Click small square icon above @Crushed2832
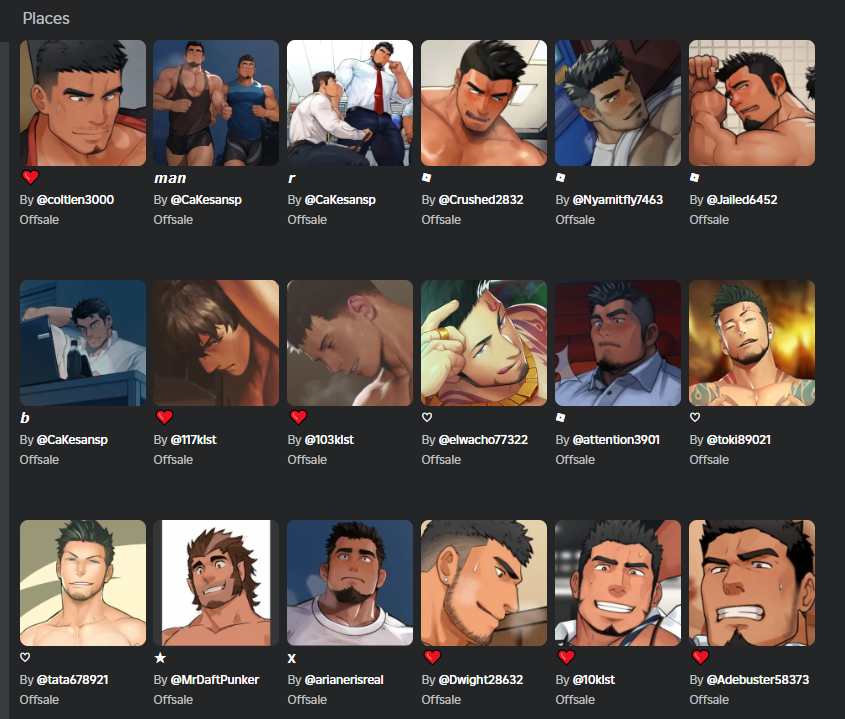The image size is (845, 719). pyautogui.click(x=426, y=177)
